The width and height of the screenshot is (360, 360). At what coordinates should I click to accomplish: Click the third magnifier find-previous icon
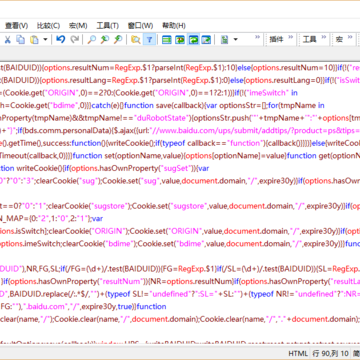pos(118,40)
